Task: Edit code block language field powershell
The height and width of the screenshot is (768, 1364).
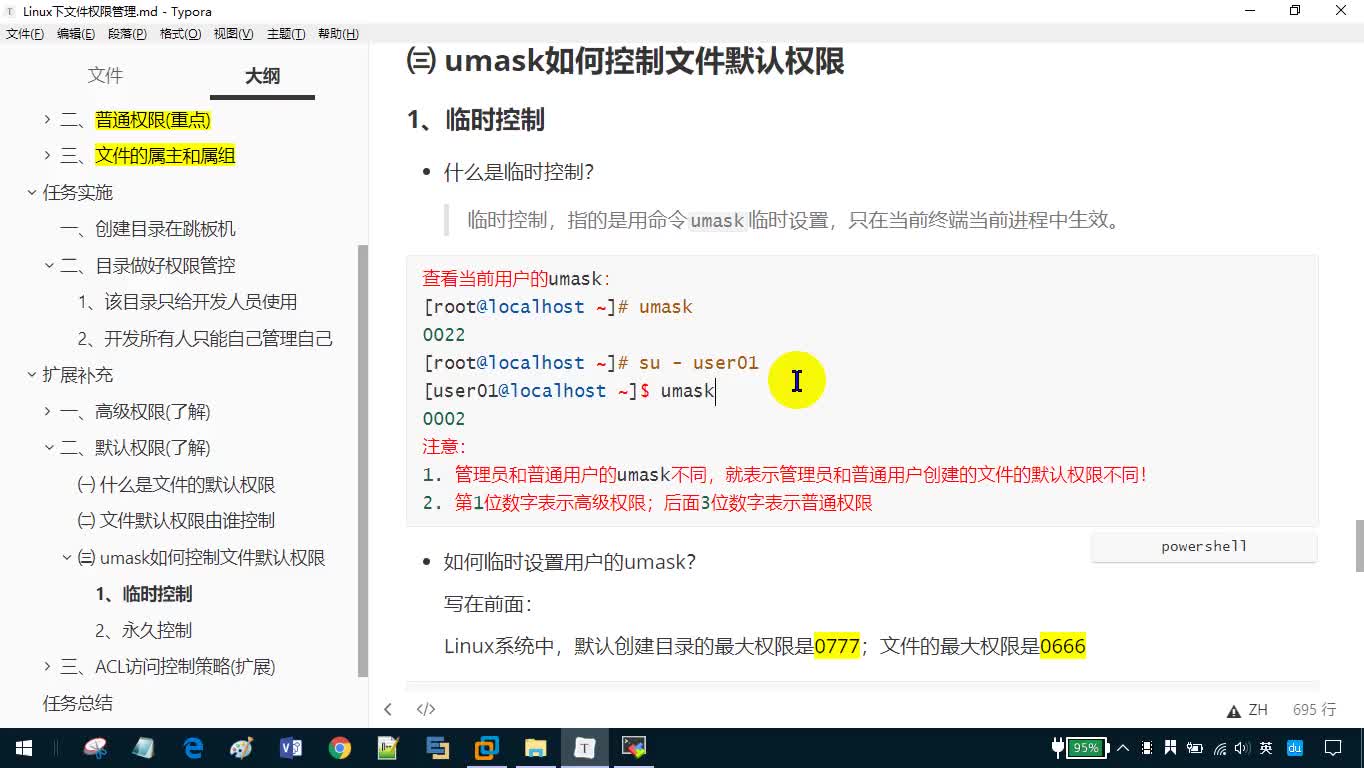Action: tap(1204, 547)
